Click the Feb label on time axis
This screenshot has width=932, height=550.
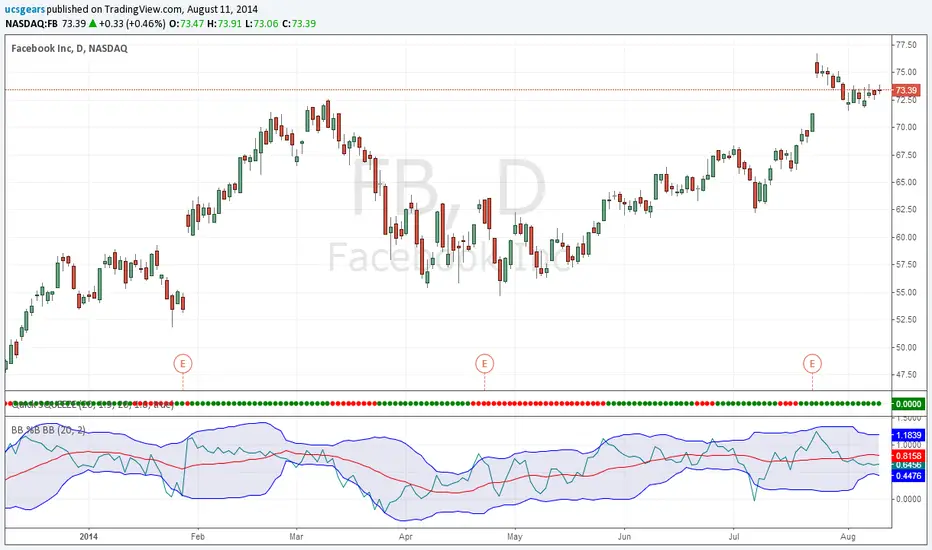pyautogui.click(x=197, y=536)
